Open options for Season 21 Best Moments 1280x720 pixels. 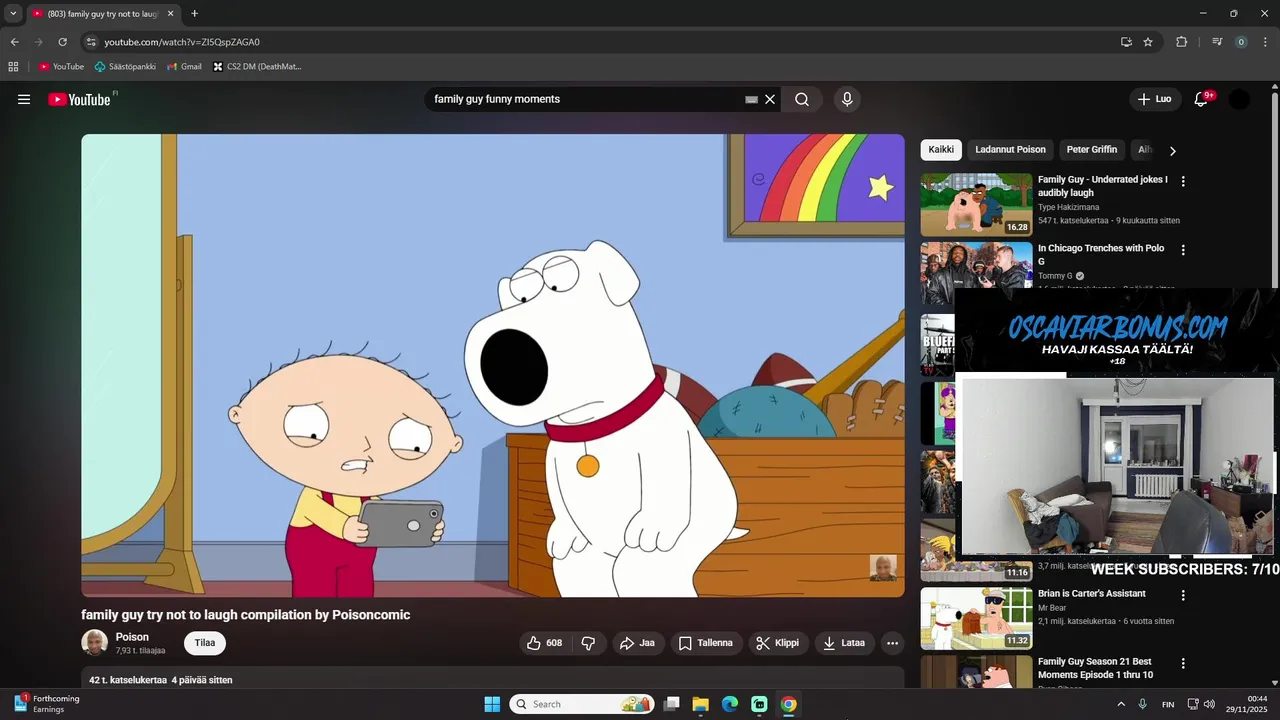tap(1183, 663)
